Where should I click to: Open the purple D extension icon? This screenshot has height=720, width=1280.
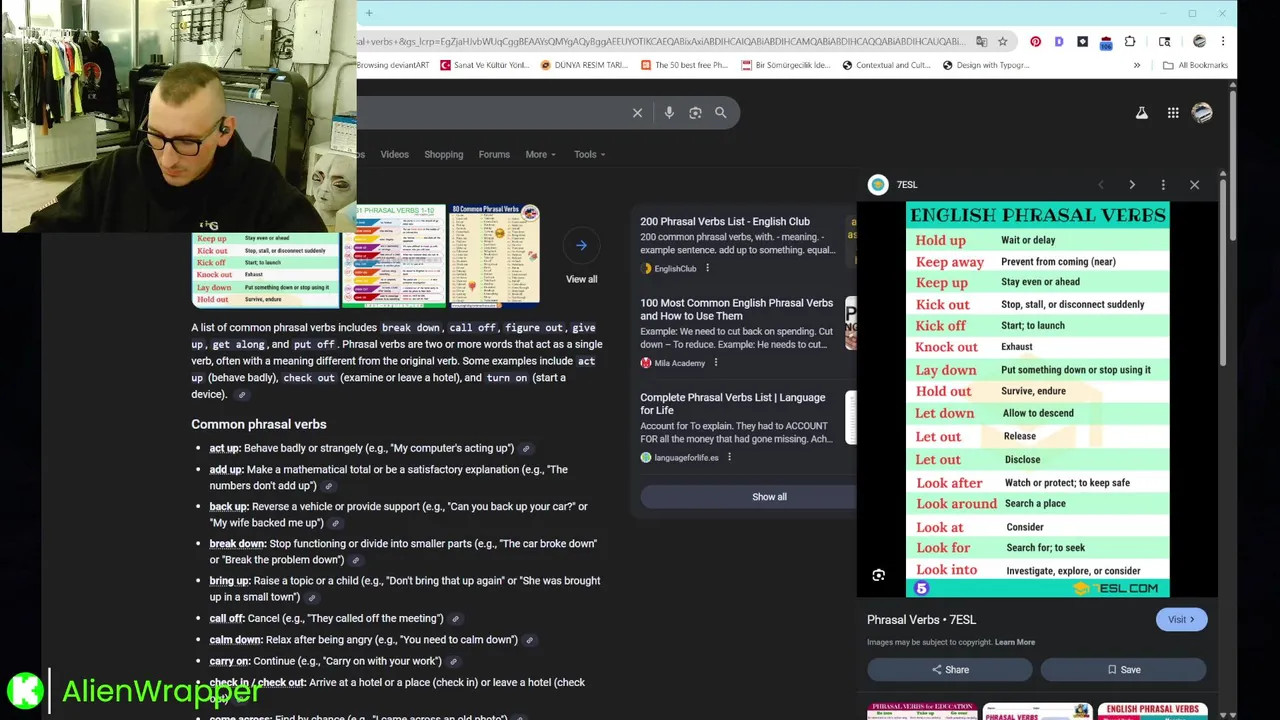(1058, 42)
